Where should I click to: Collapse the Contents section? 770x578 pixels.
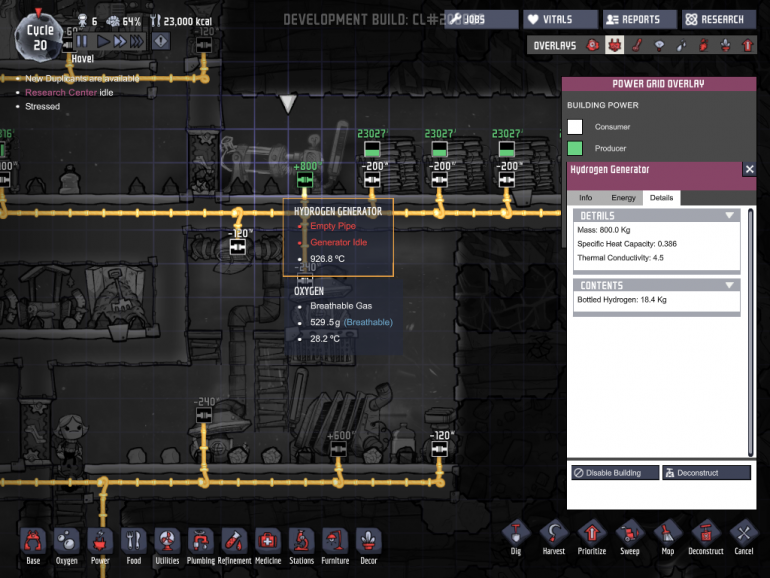[x=729, y=285]
